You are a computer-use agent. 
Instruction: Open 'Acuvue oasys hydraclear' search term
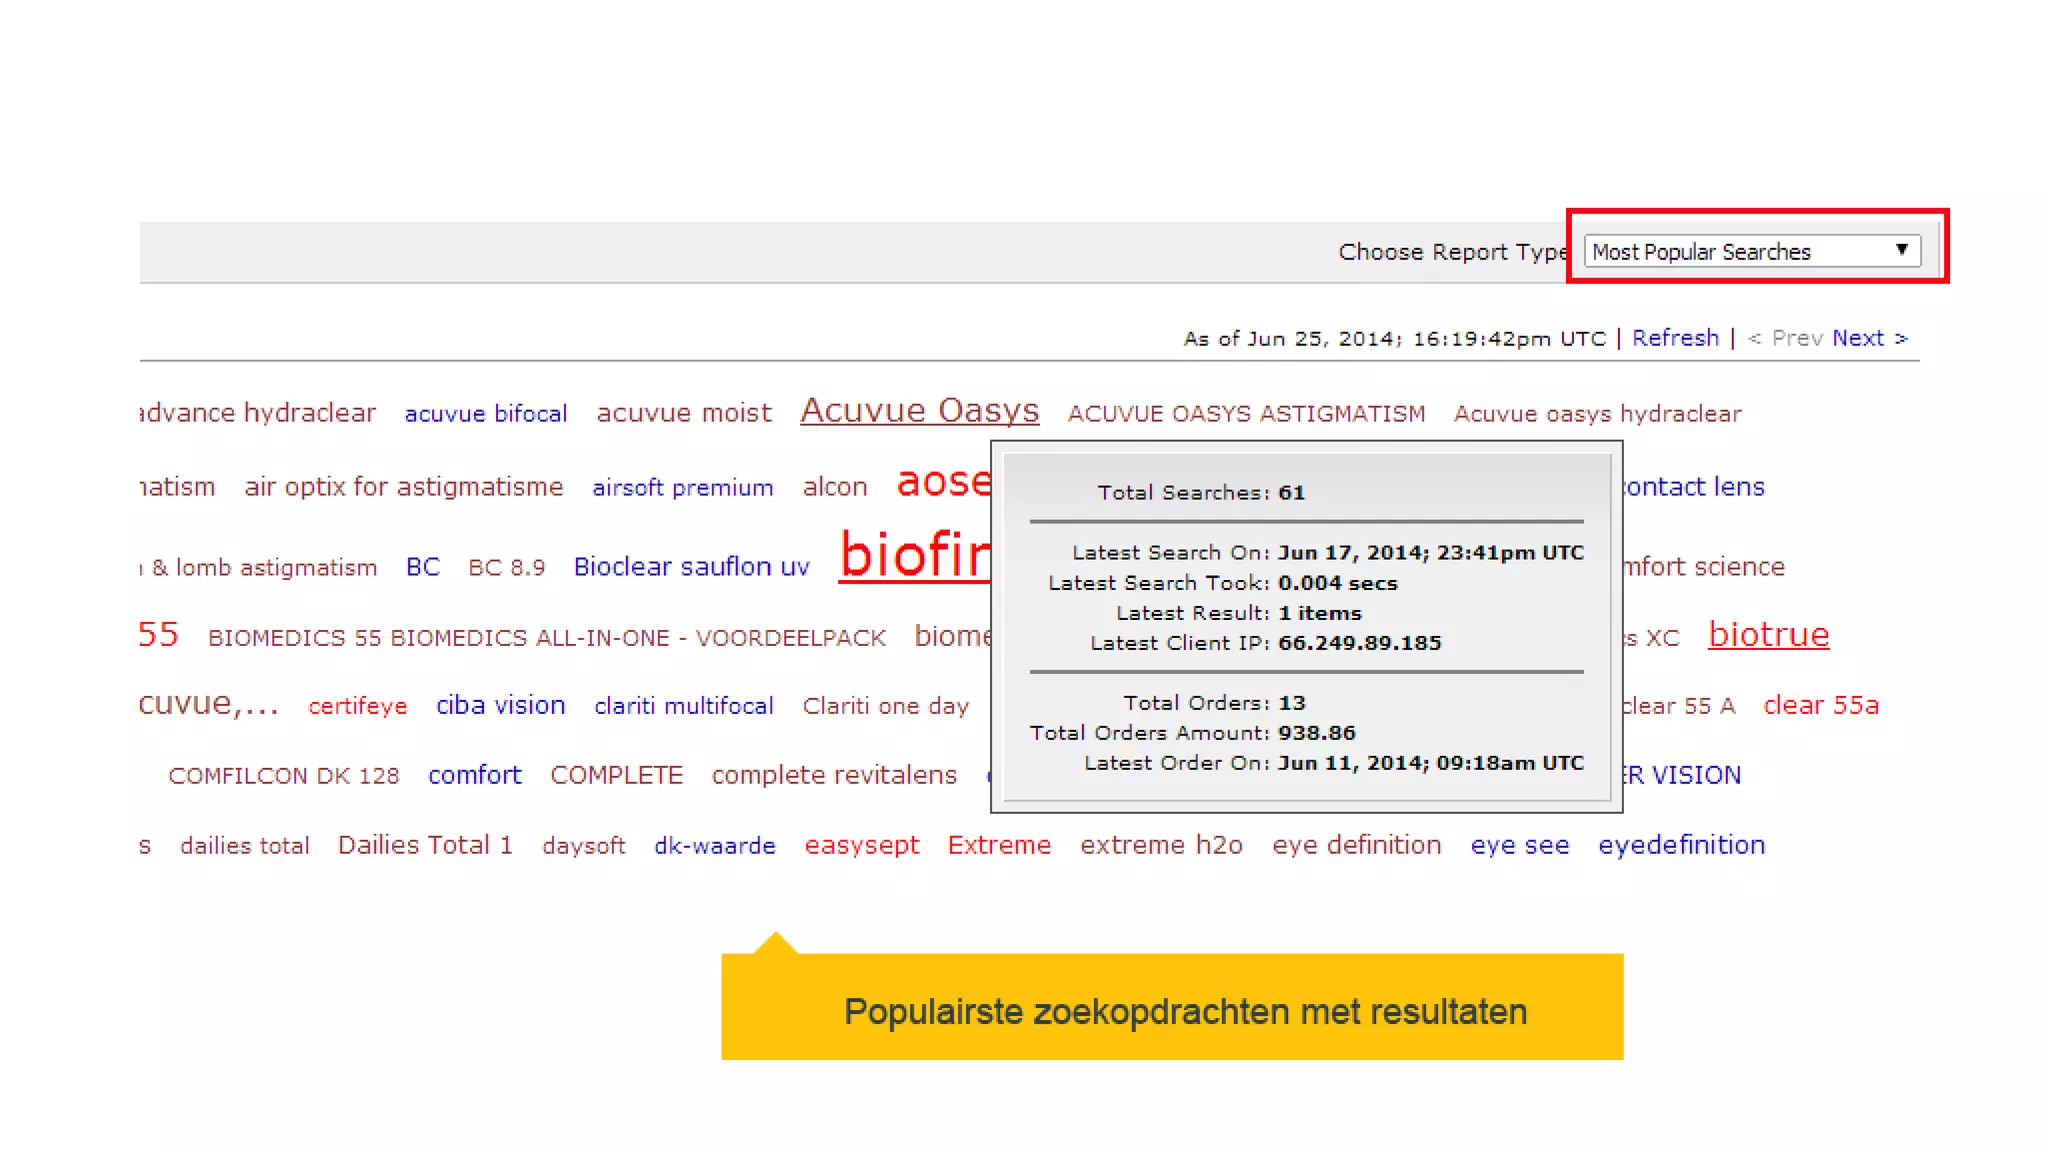pyautogui.click(x=1597, y=413)
